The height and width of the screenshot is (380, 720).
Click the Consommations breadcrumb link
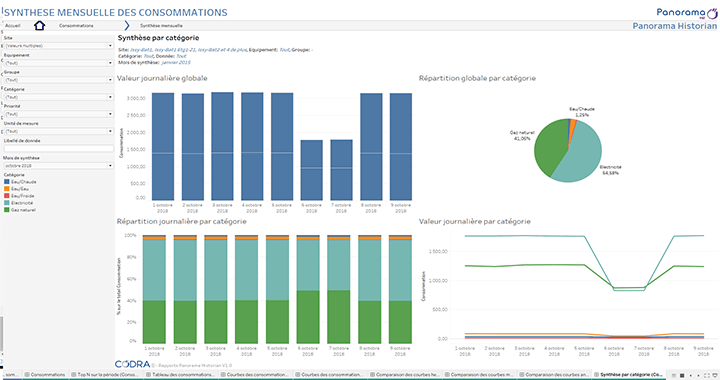(76, 26)
